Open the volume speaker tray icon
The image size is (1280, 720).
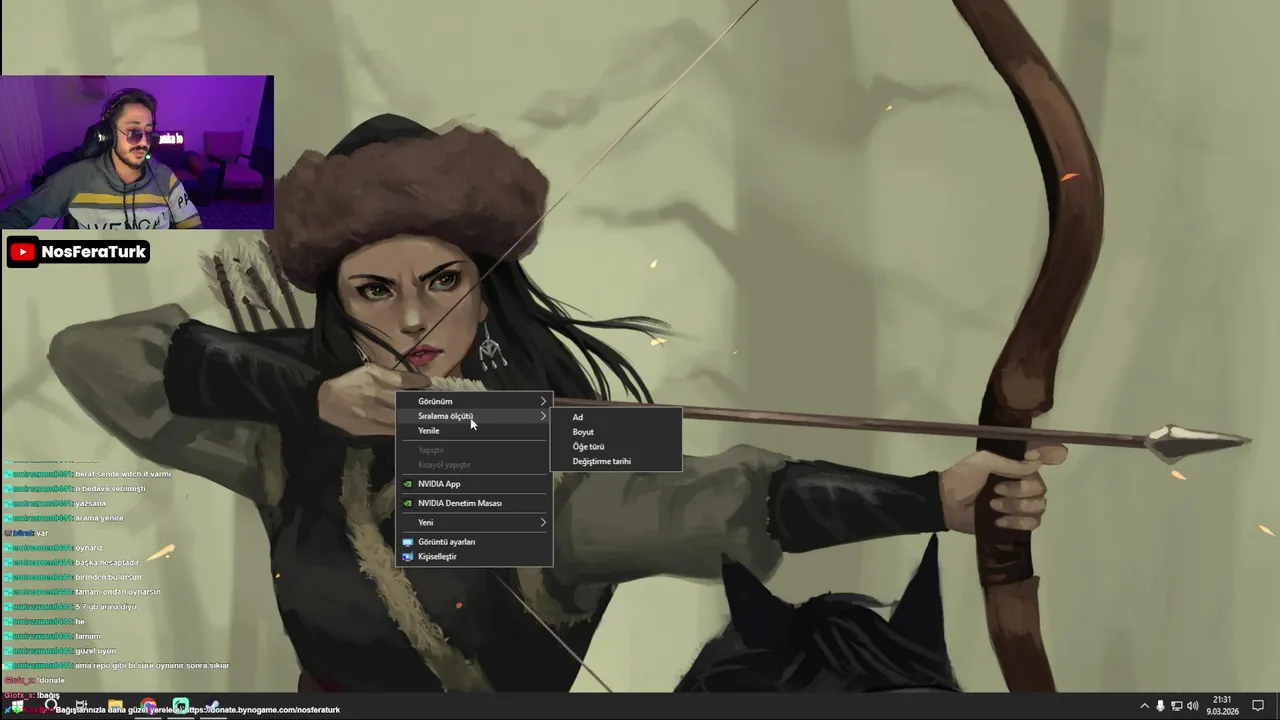[x=1192, y=706]
